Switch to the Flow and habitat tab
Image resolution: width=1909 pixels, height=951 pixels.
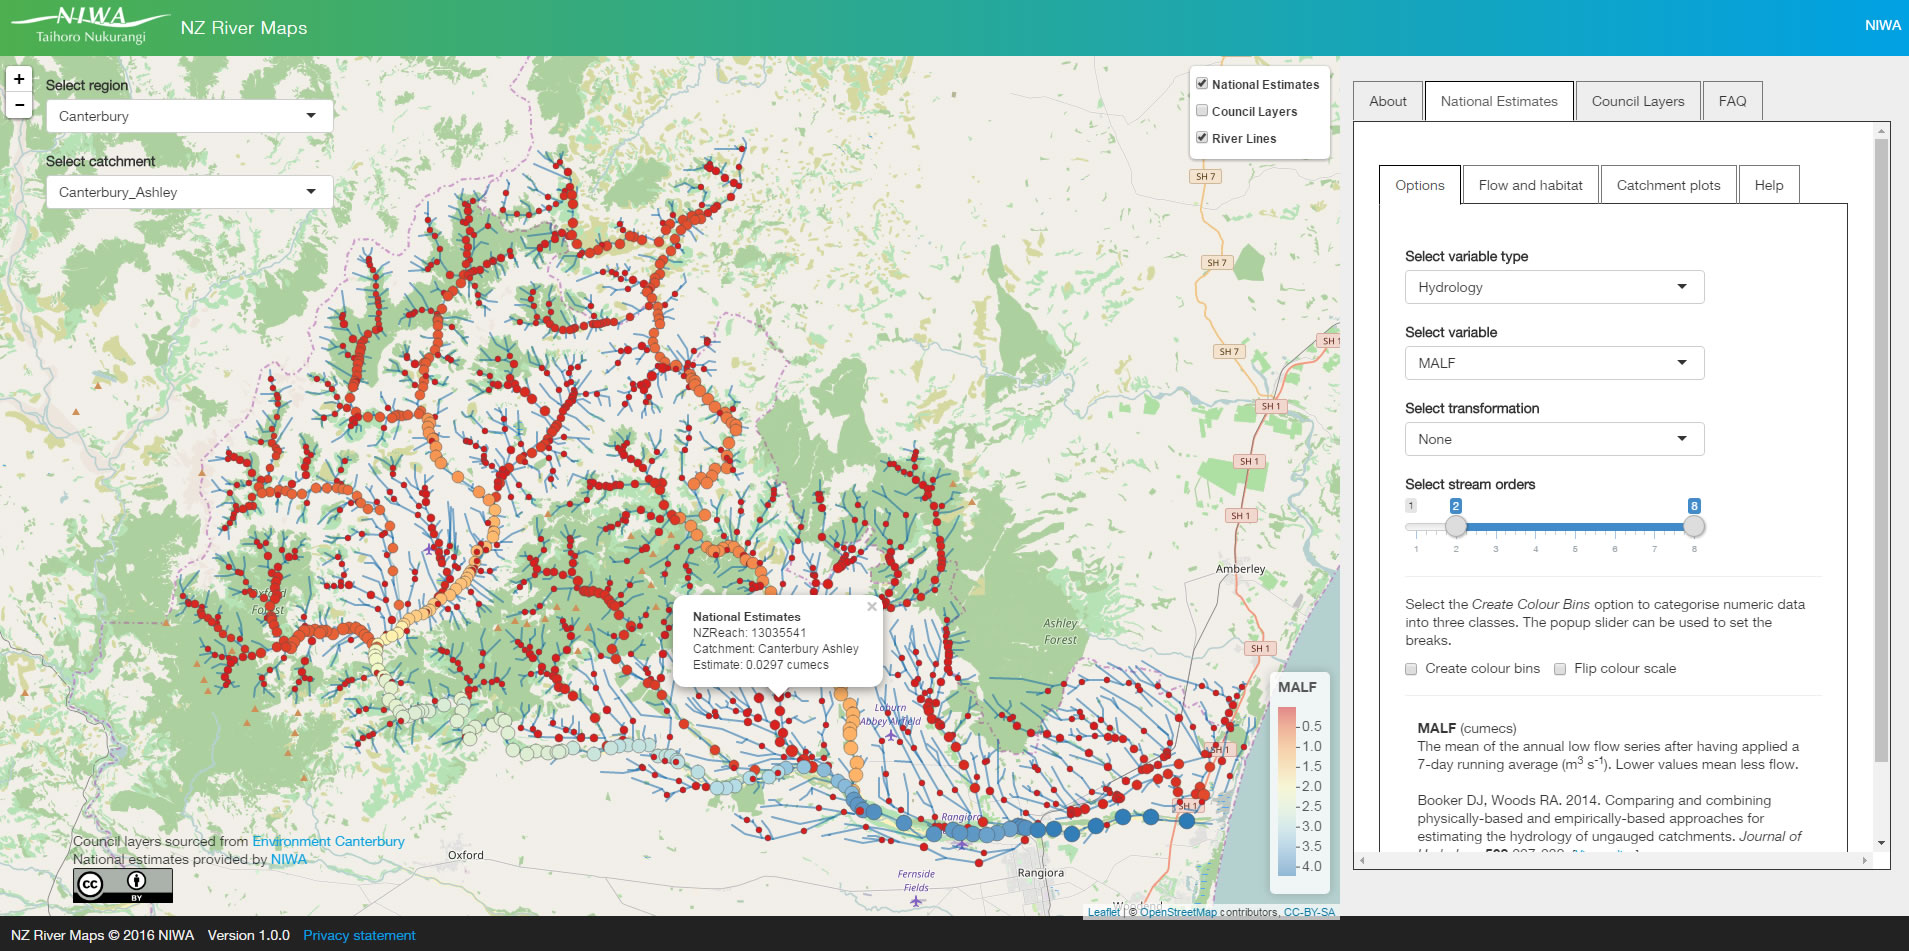click(1530, 184)
